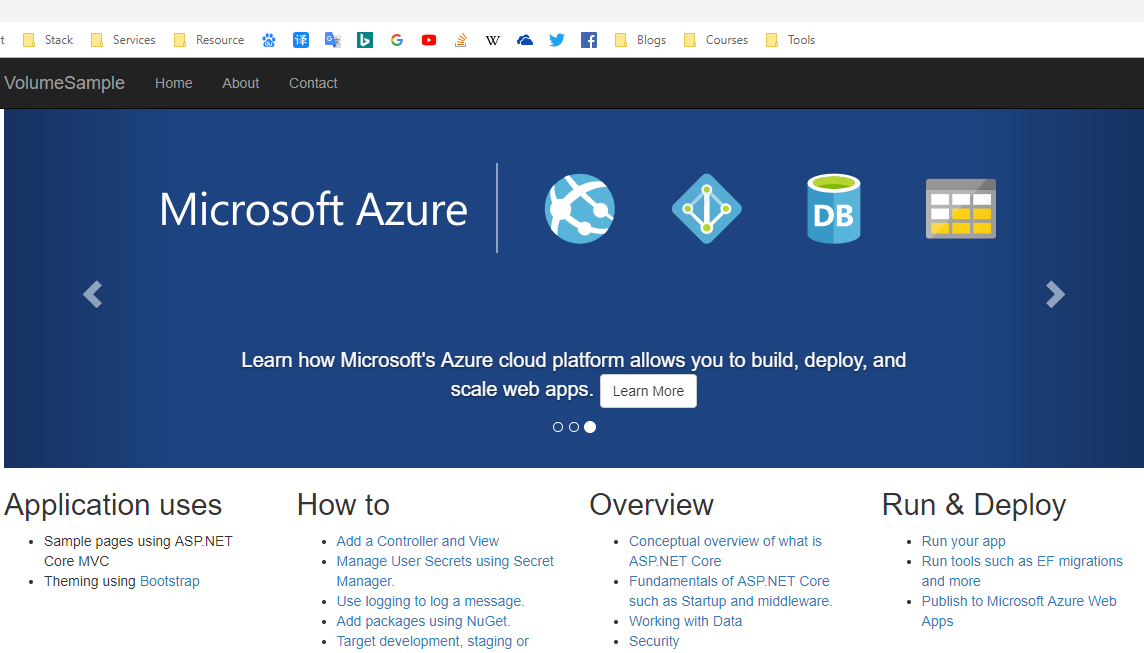Click the Azure Web Apps globe icon
Screen dimensions: 1144x653
(x=580, y=209)
